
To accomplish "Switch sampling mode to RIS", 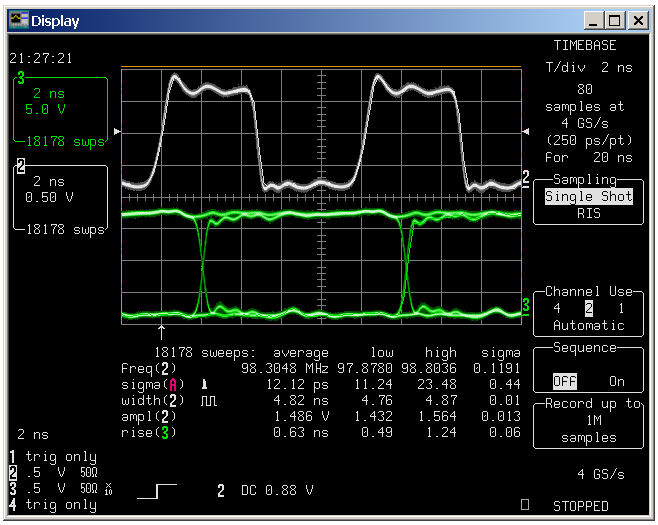I will pos(588,213).
